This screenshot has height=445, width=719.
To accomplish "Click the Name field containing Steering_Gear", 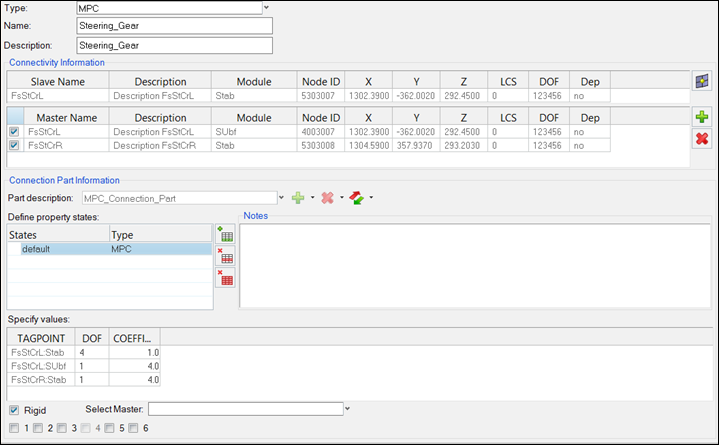I will pyautogui.click(x=174, y=26).
